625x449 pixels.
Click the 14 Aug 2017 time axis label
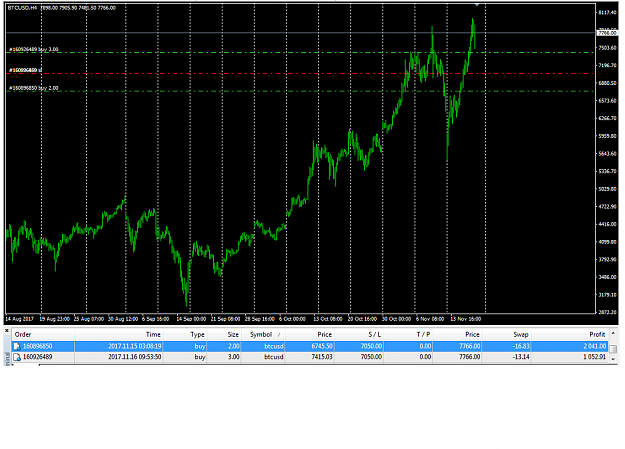coord(19,319)
